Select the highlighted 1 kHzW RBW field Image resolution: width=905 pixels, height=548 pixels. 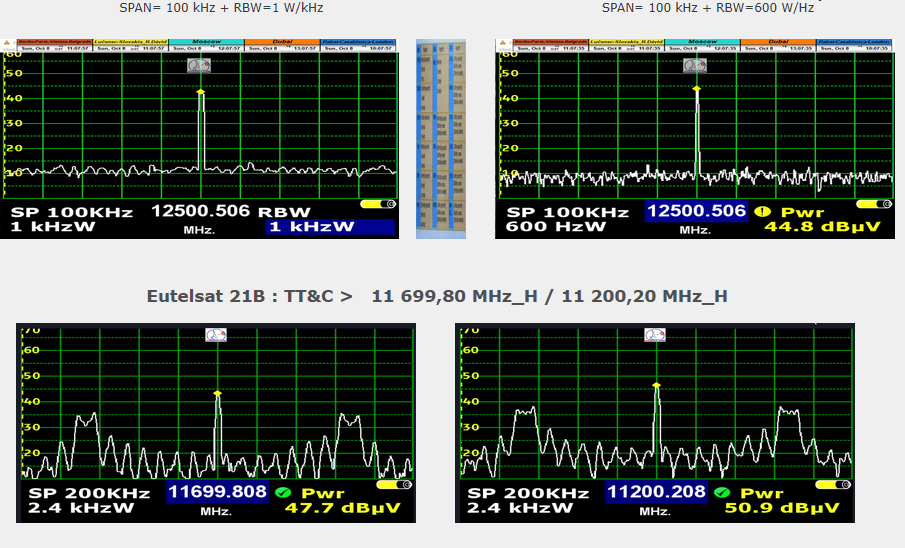(330, 227)
